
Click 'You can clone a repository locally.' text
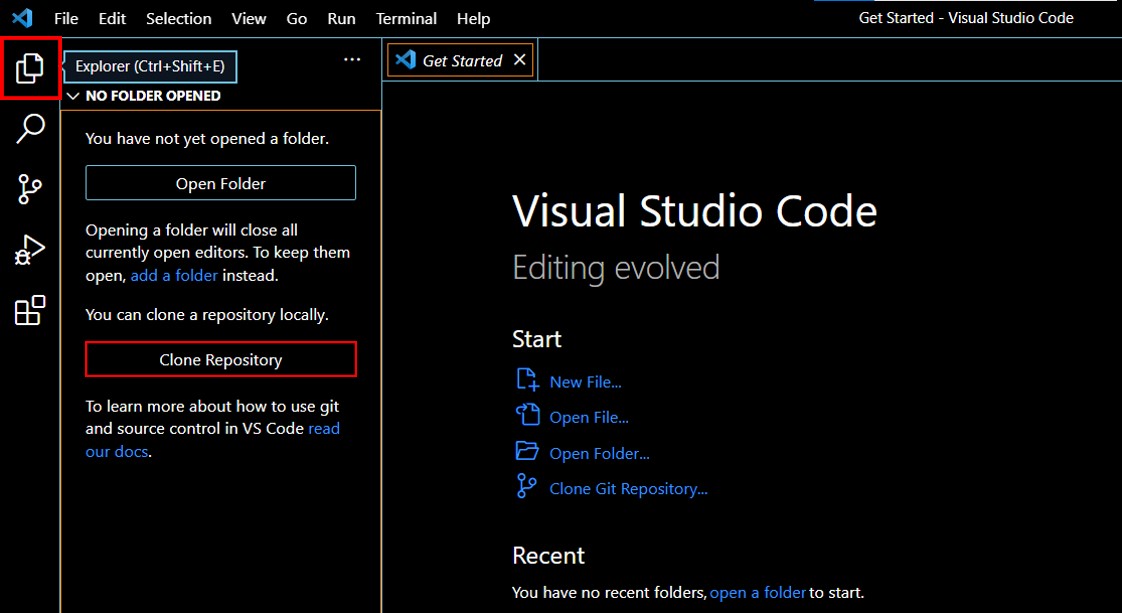coord(208,315)
